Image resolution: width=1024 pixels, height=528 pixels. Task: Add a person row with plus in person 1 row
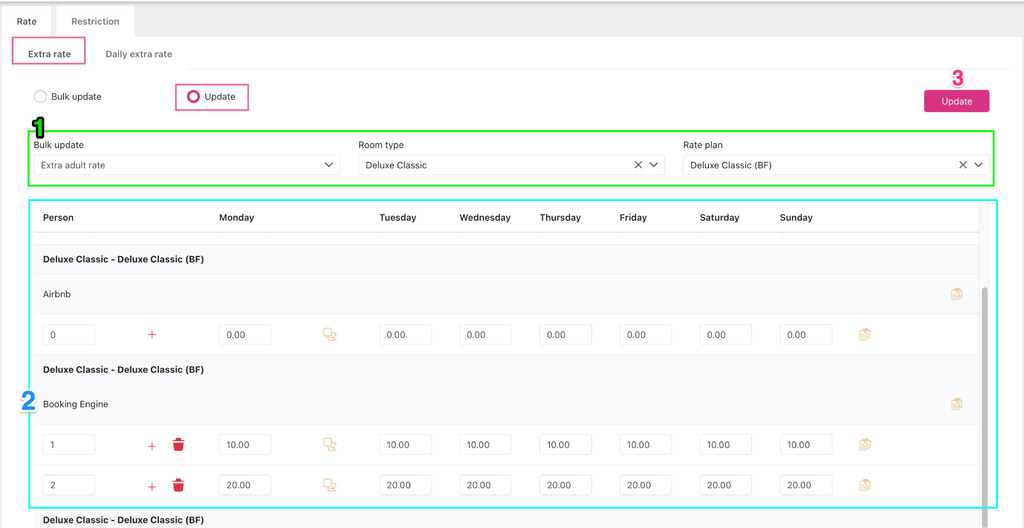click(152, 446)
